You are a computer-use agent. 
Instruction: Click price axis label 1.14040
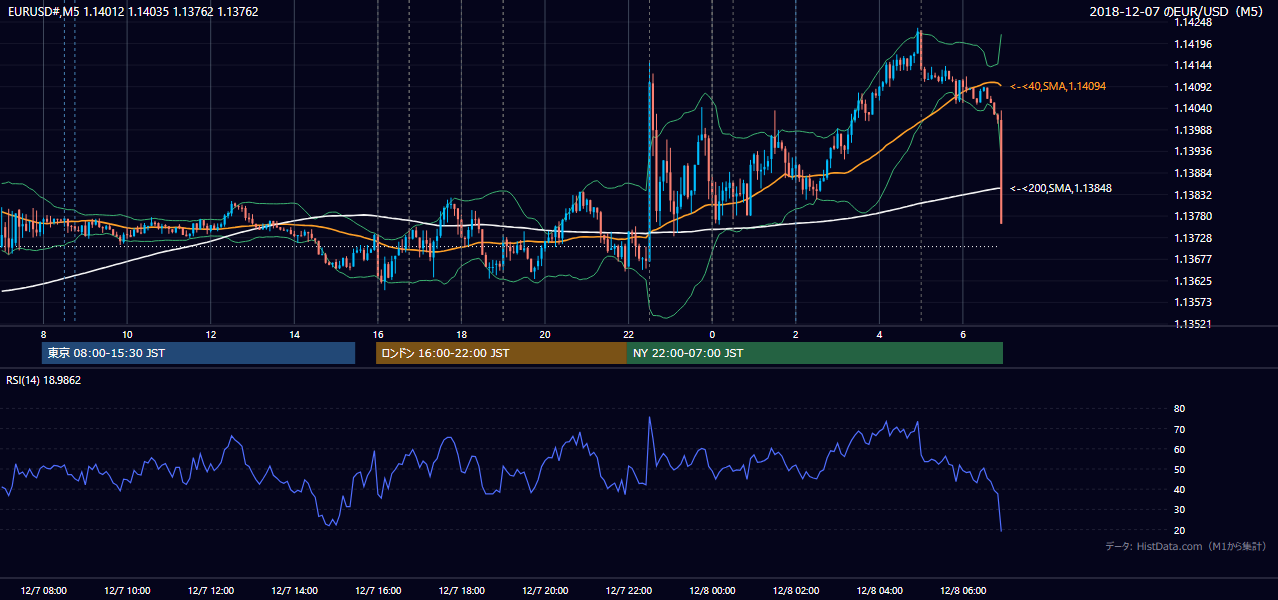pyautogui.click(x=1193, y=108)
